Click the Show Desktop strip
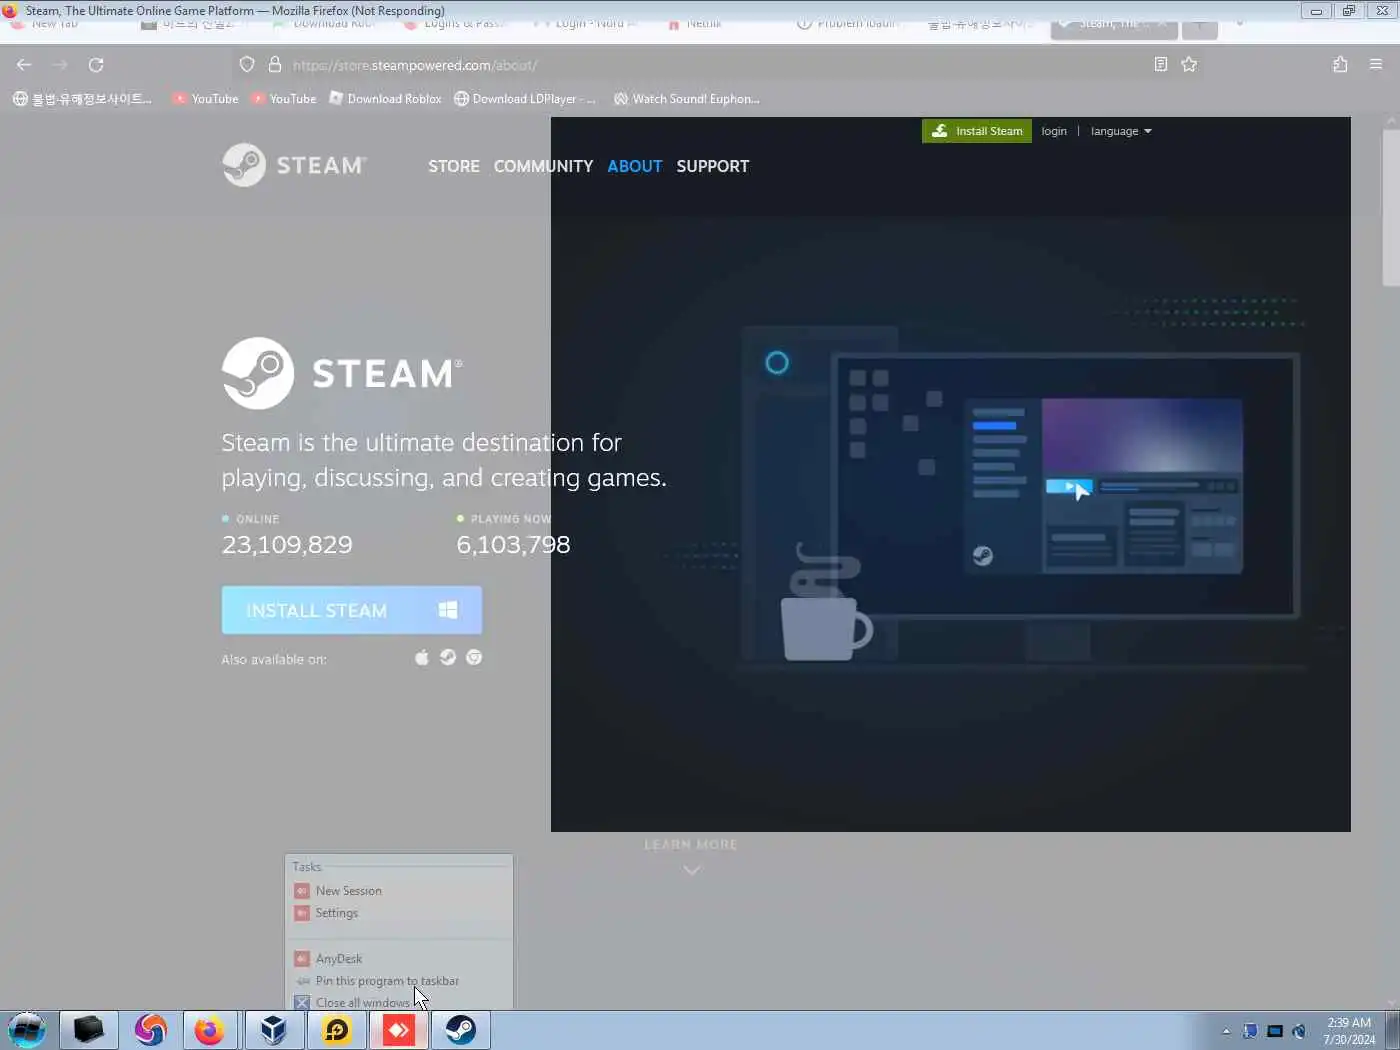The width and height of the screenshot is (1400, 1050). 1392,1030
